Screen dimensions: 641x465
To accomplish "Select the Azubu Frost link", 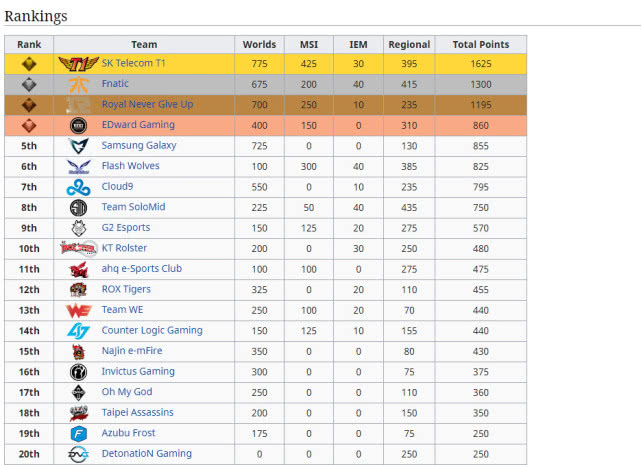I will pyautogui.click(x=128, y=433).
